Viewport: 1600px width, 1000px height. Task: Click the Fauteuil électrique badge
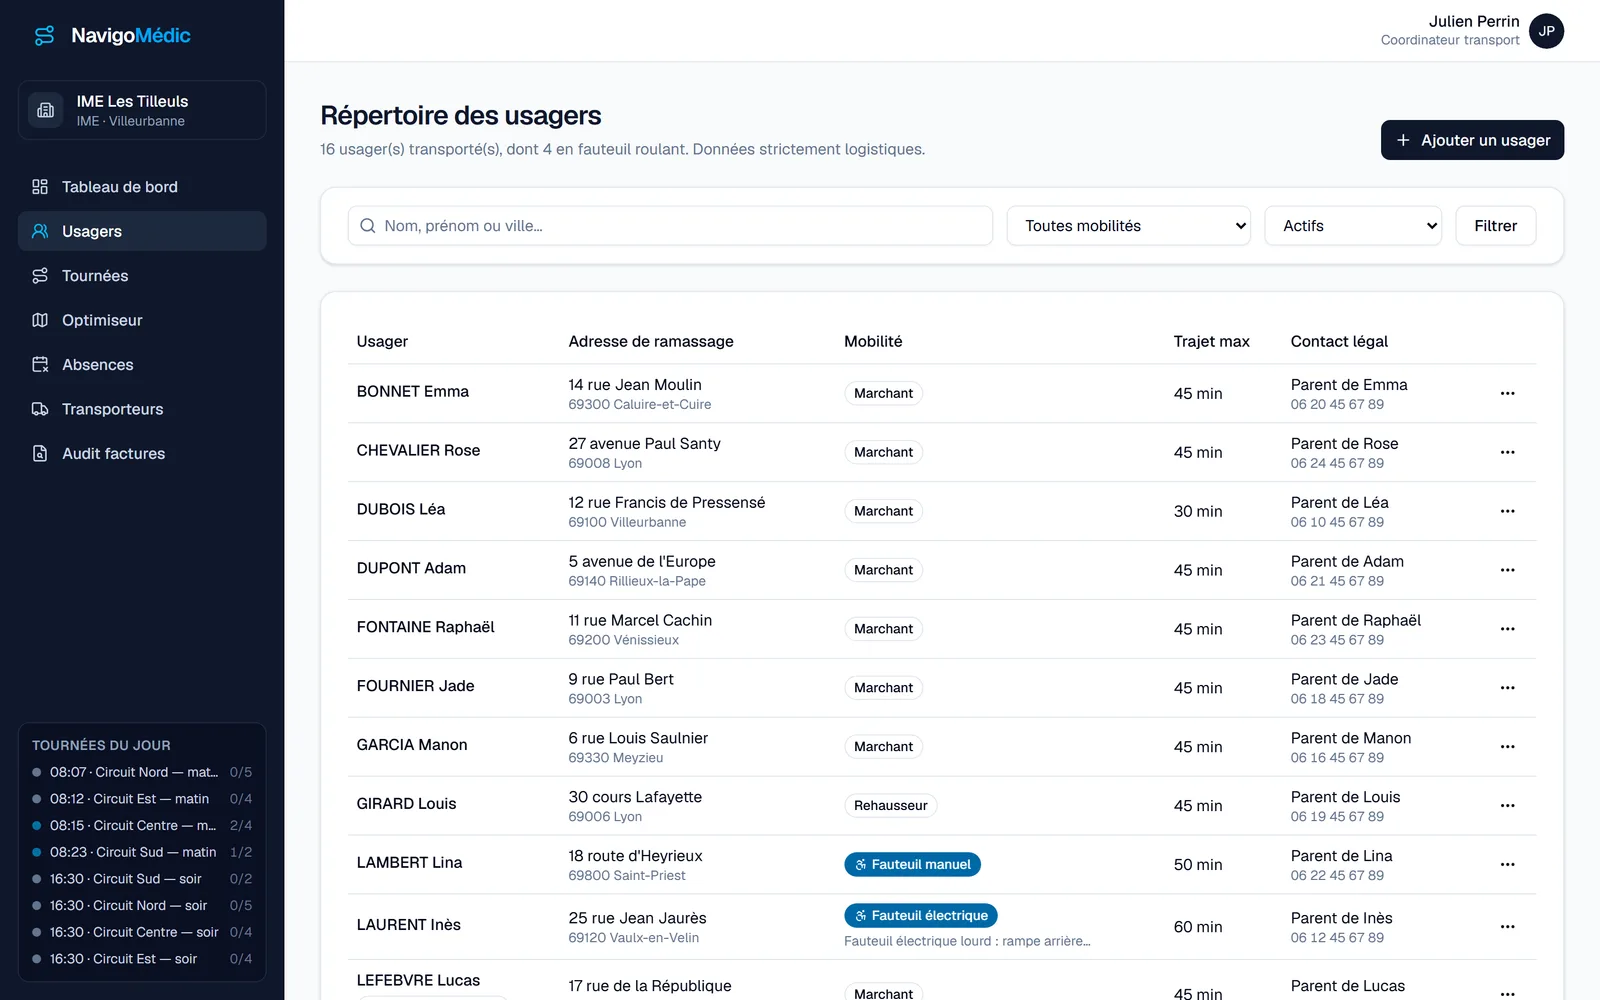point(920,916)
